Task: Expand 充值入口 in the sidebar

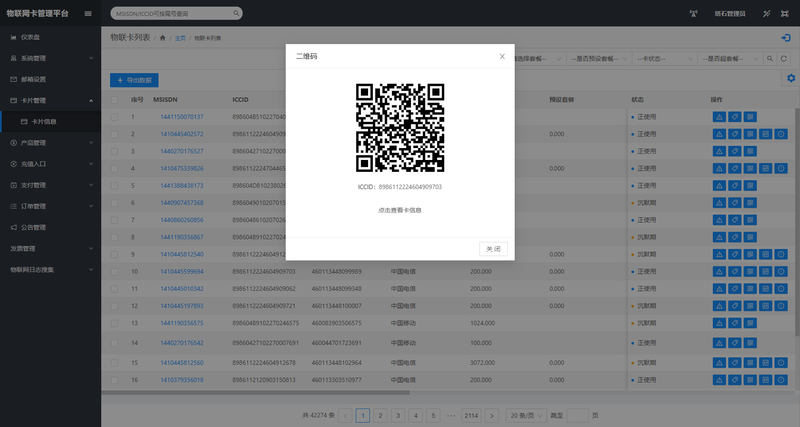Action: point(51,164)
